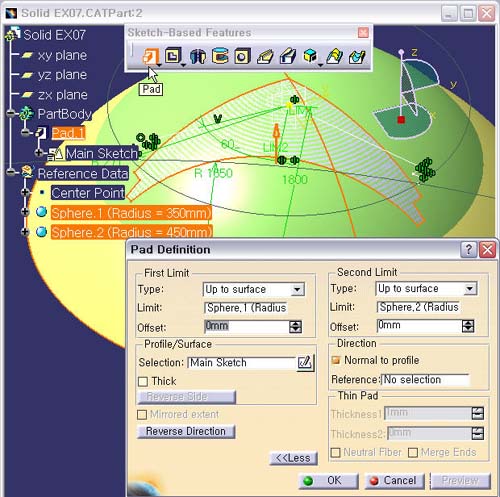The height and width of the screenshot is (497, 500).
Task: Select the Slot tool icon
Action: coord(288,56)
